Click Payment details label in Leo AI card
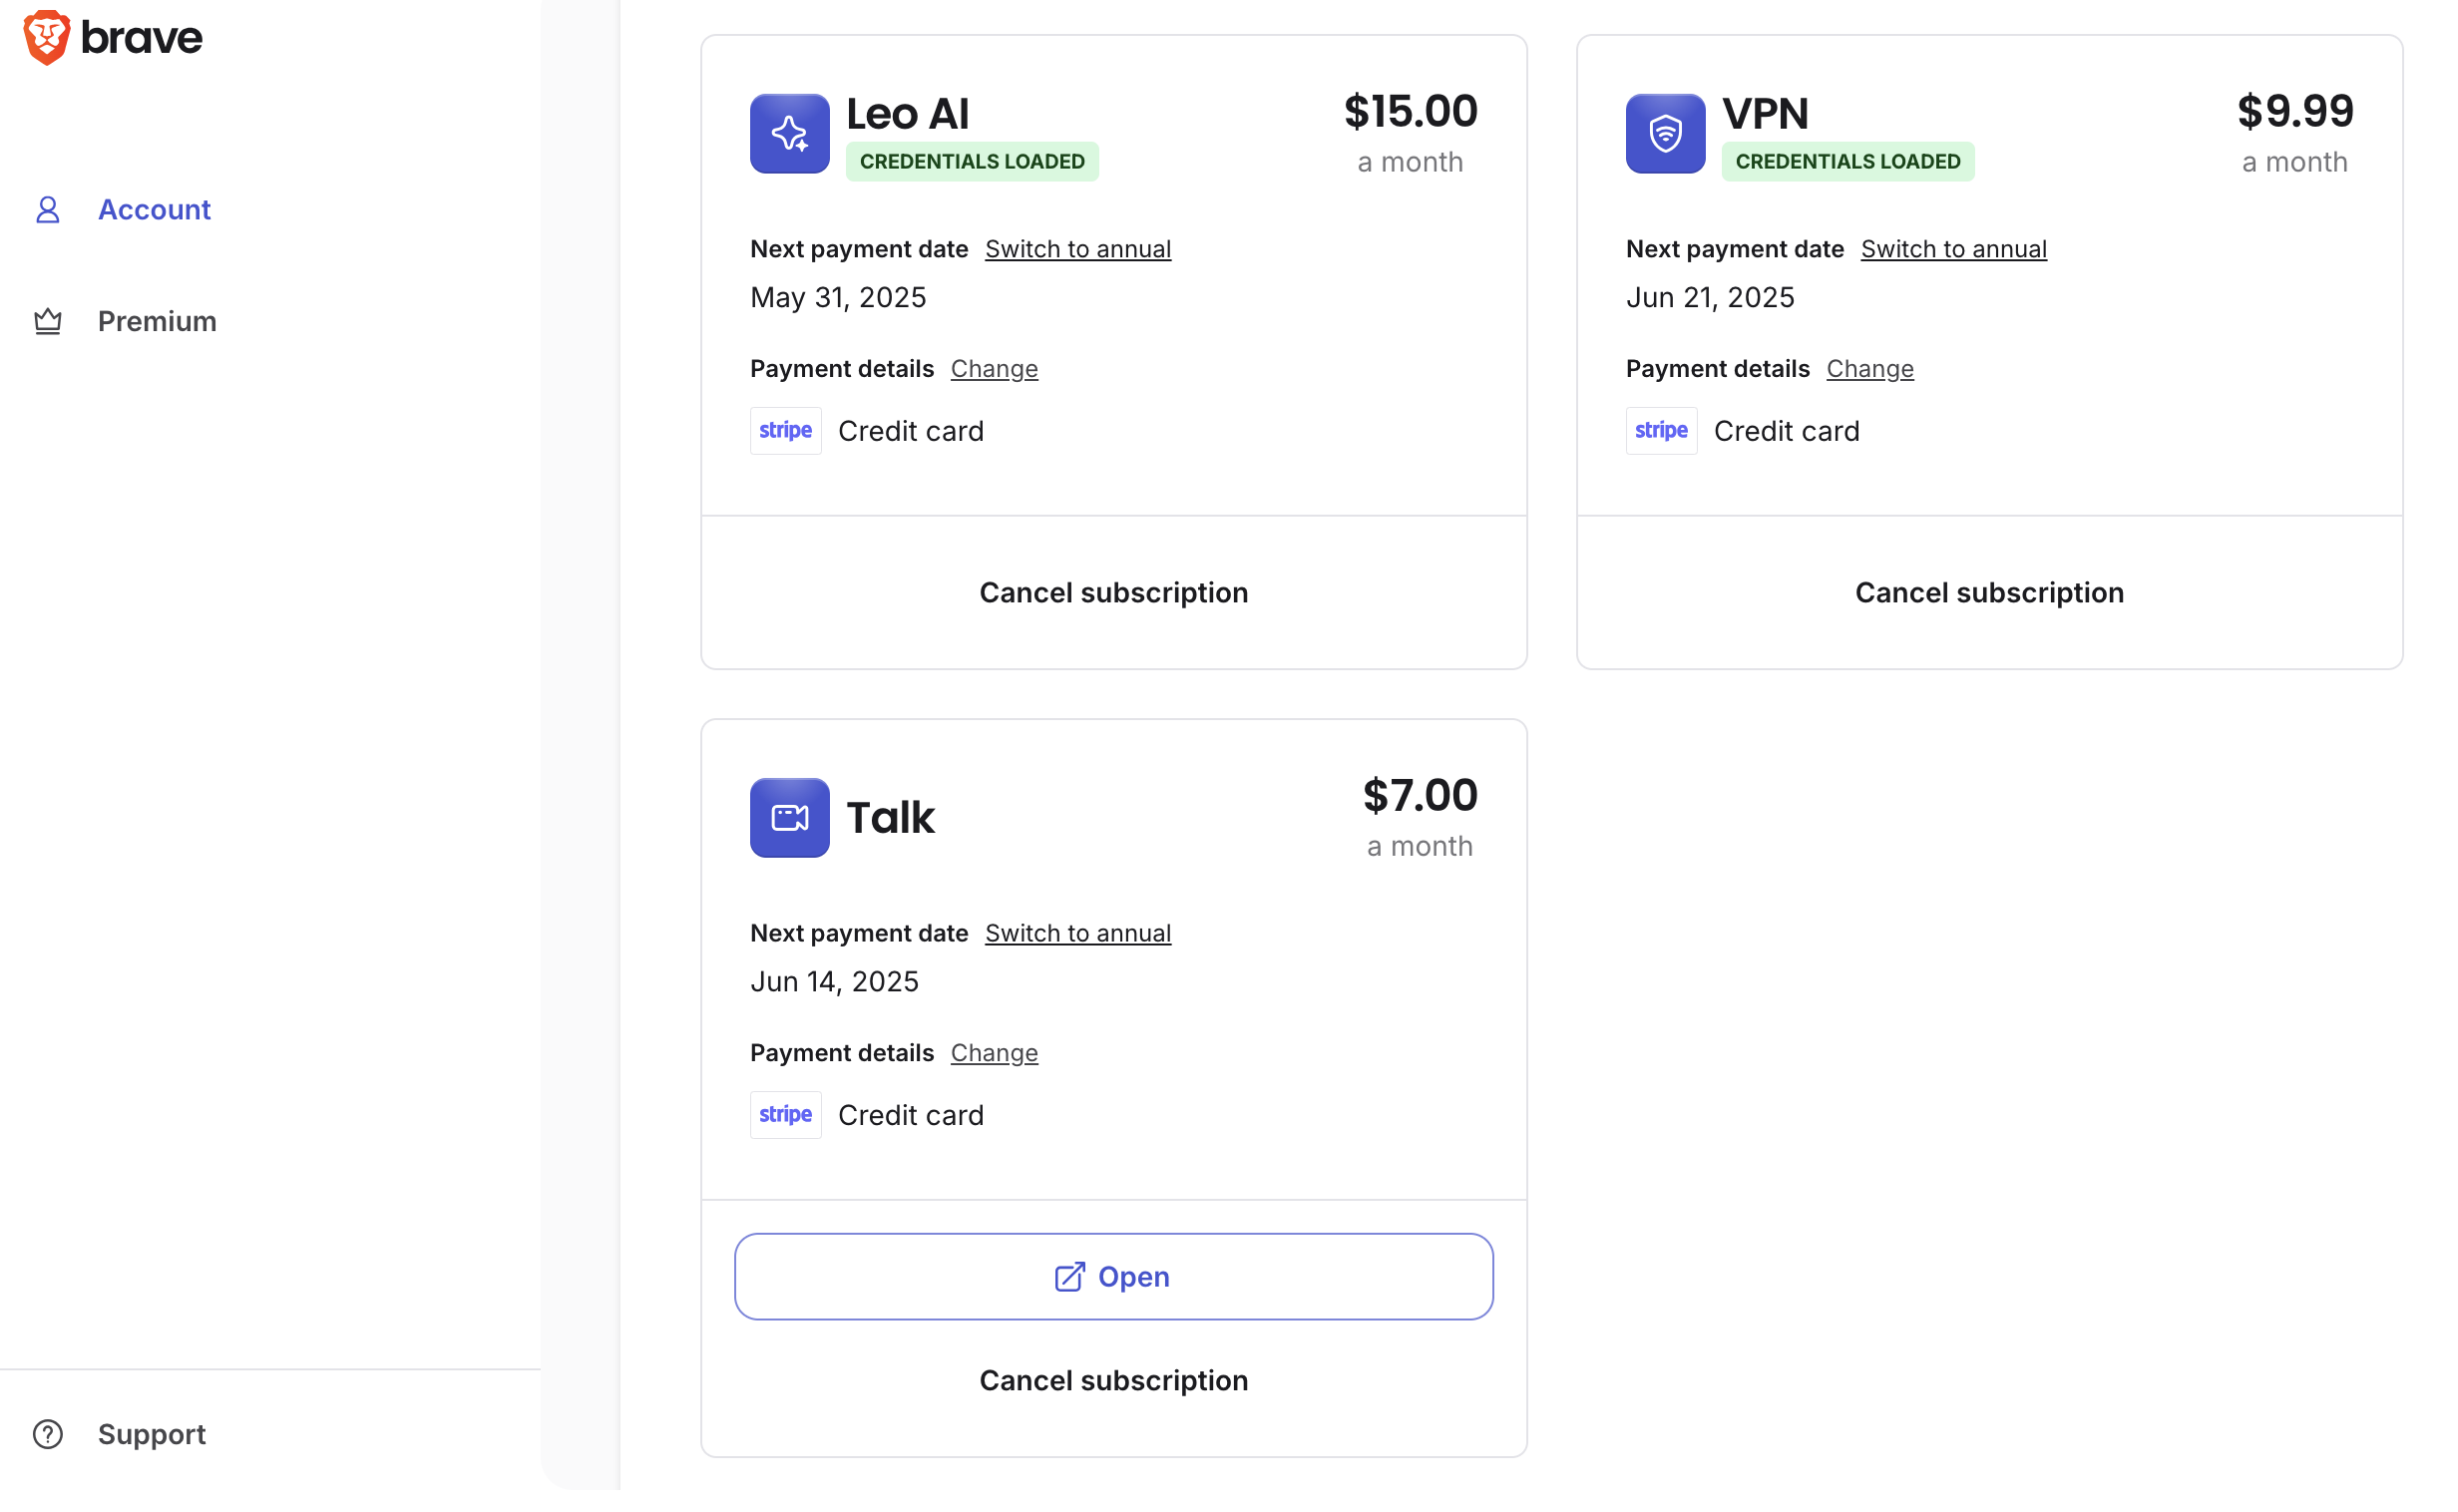The image size is (2458, 1512). [842, 369]
